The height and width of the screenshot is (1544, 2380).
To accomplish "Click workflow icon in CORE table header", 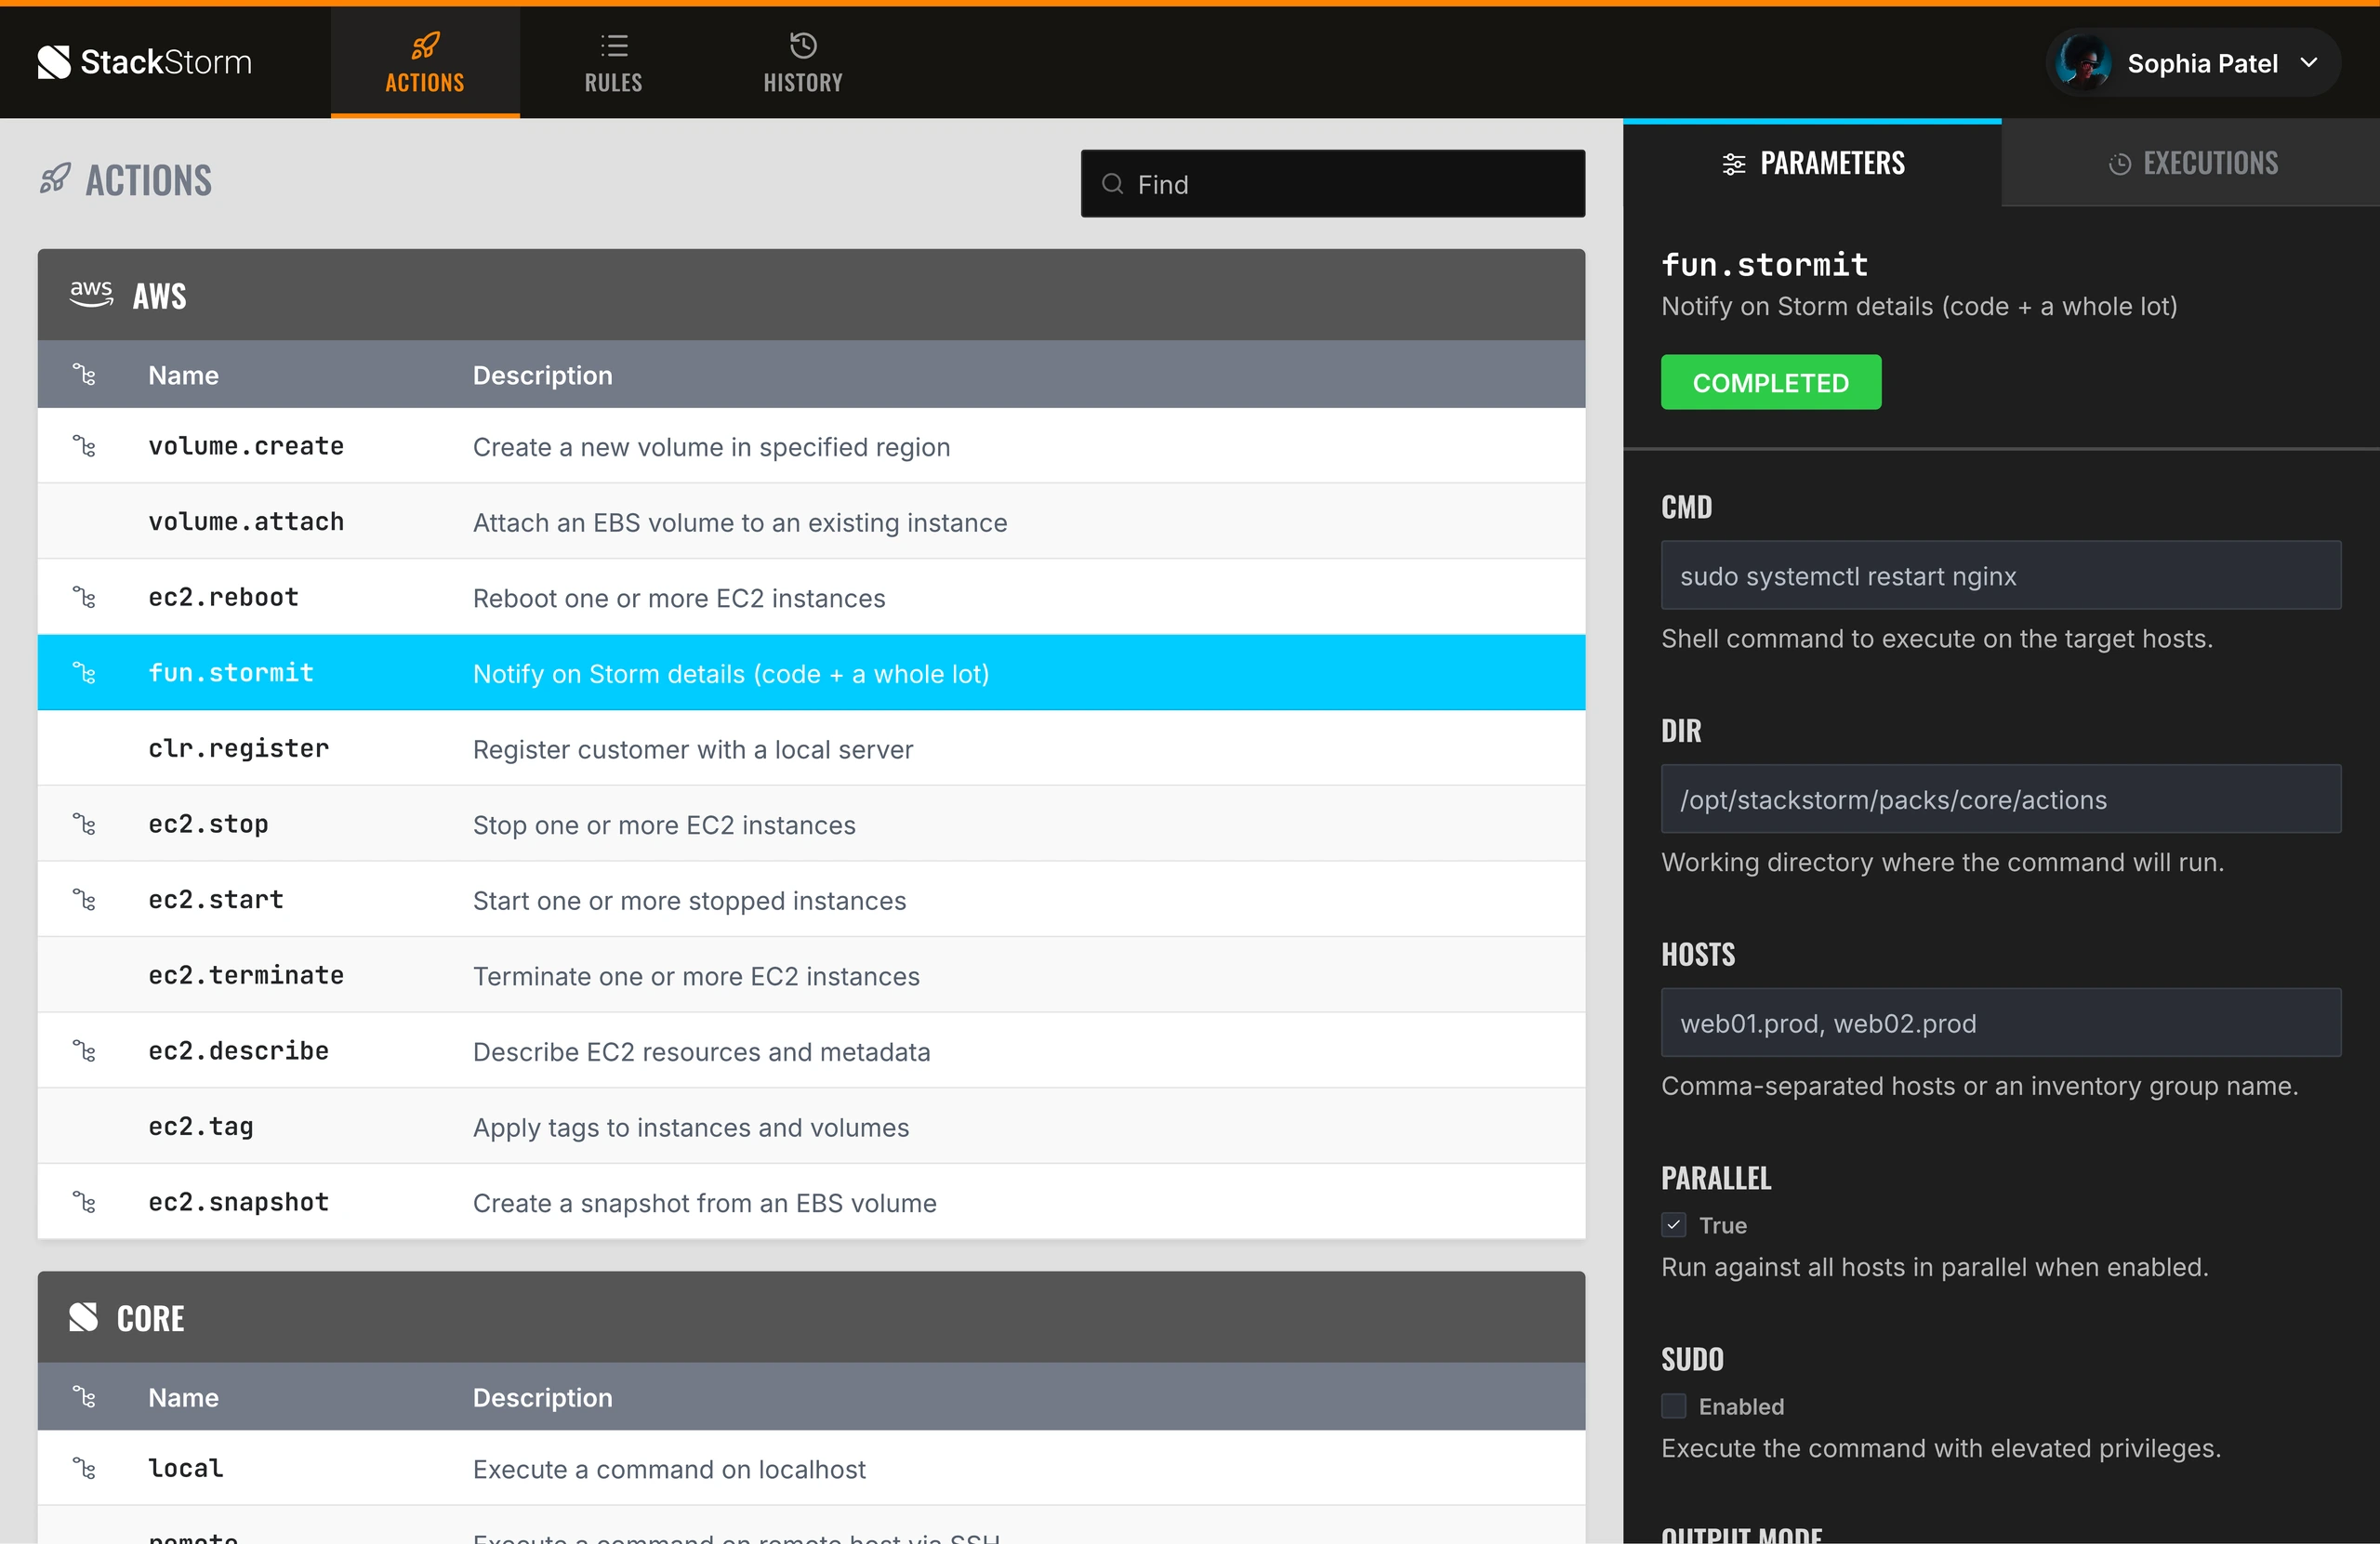I will pyautogui.click(x=84, y=1397).
